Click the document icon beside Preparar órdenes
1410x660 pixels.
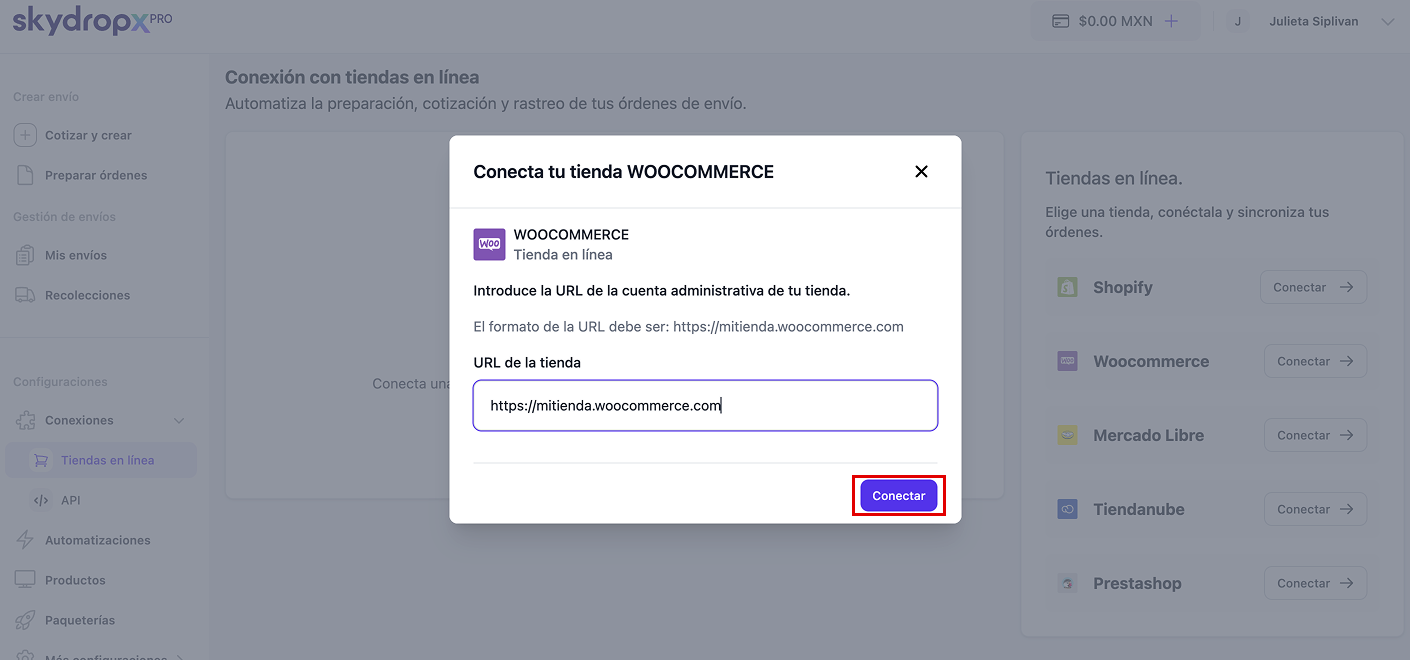tap(25, 175)
